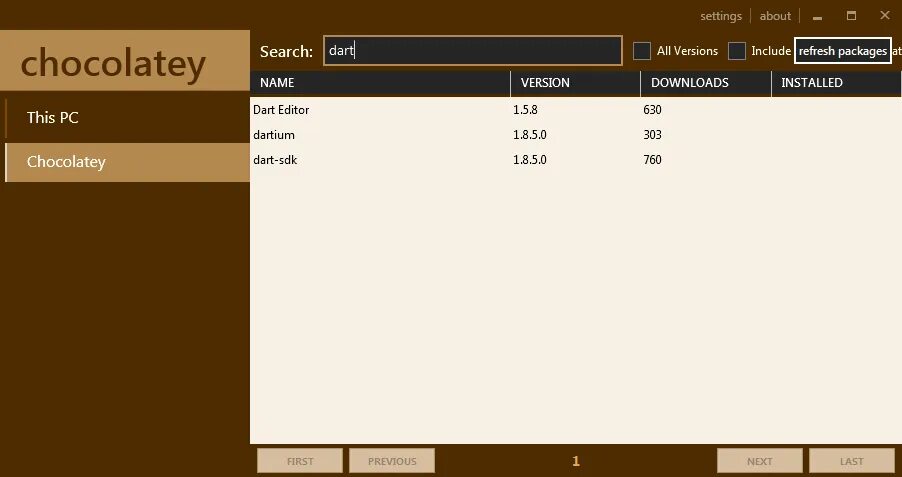Click the 630 downloads value
Viewport: 902px width, 477px height.
tap(652, 109)
